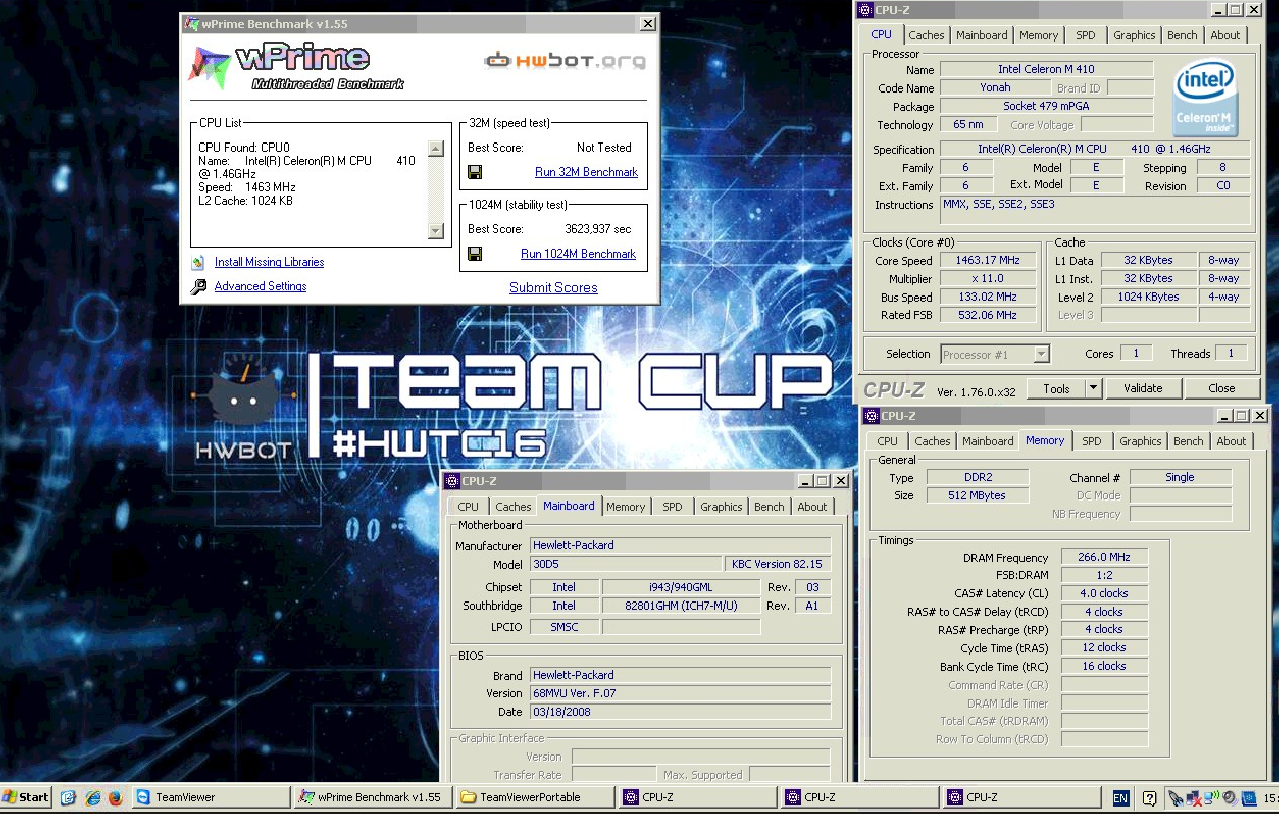Click the EN language indicator

click(1121, 798)
